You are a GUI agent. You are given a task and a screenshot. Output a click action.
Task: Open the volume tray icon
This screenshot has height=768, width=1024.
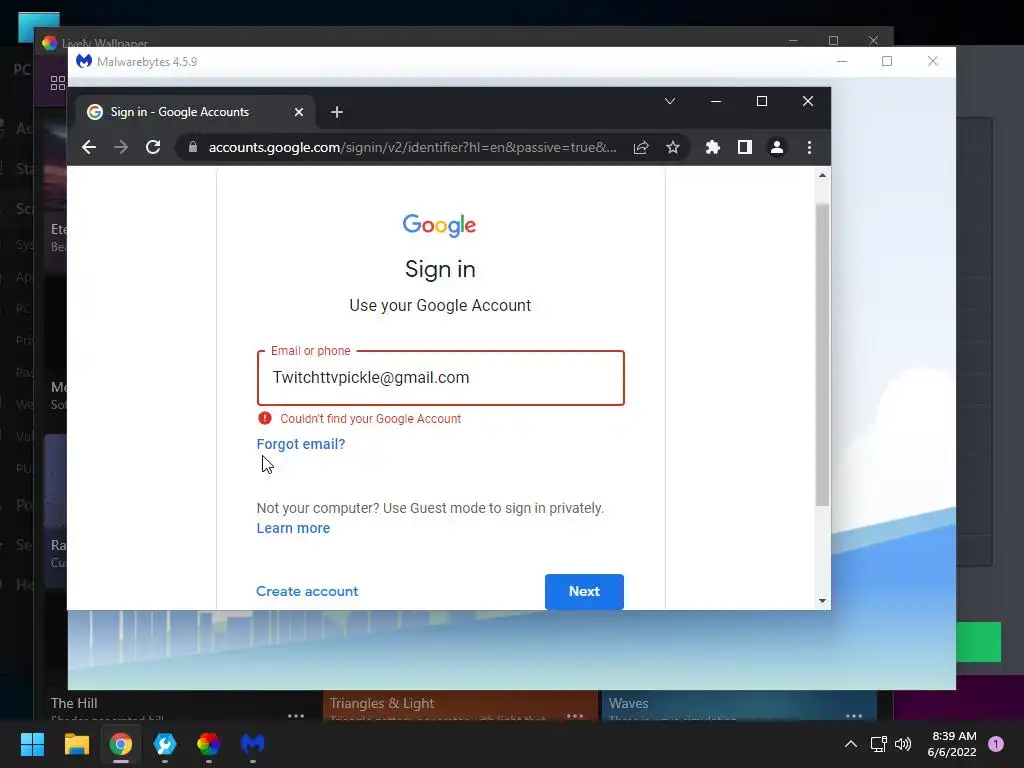[903, 744]
